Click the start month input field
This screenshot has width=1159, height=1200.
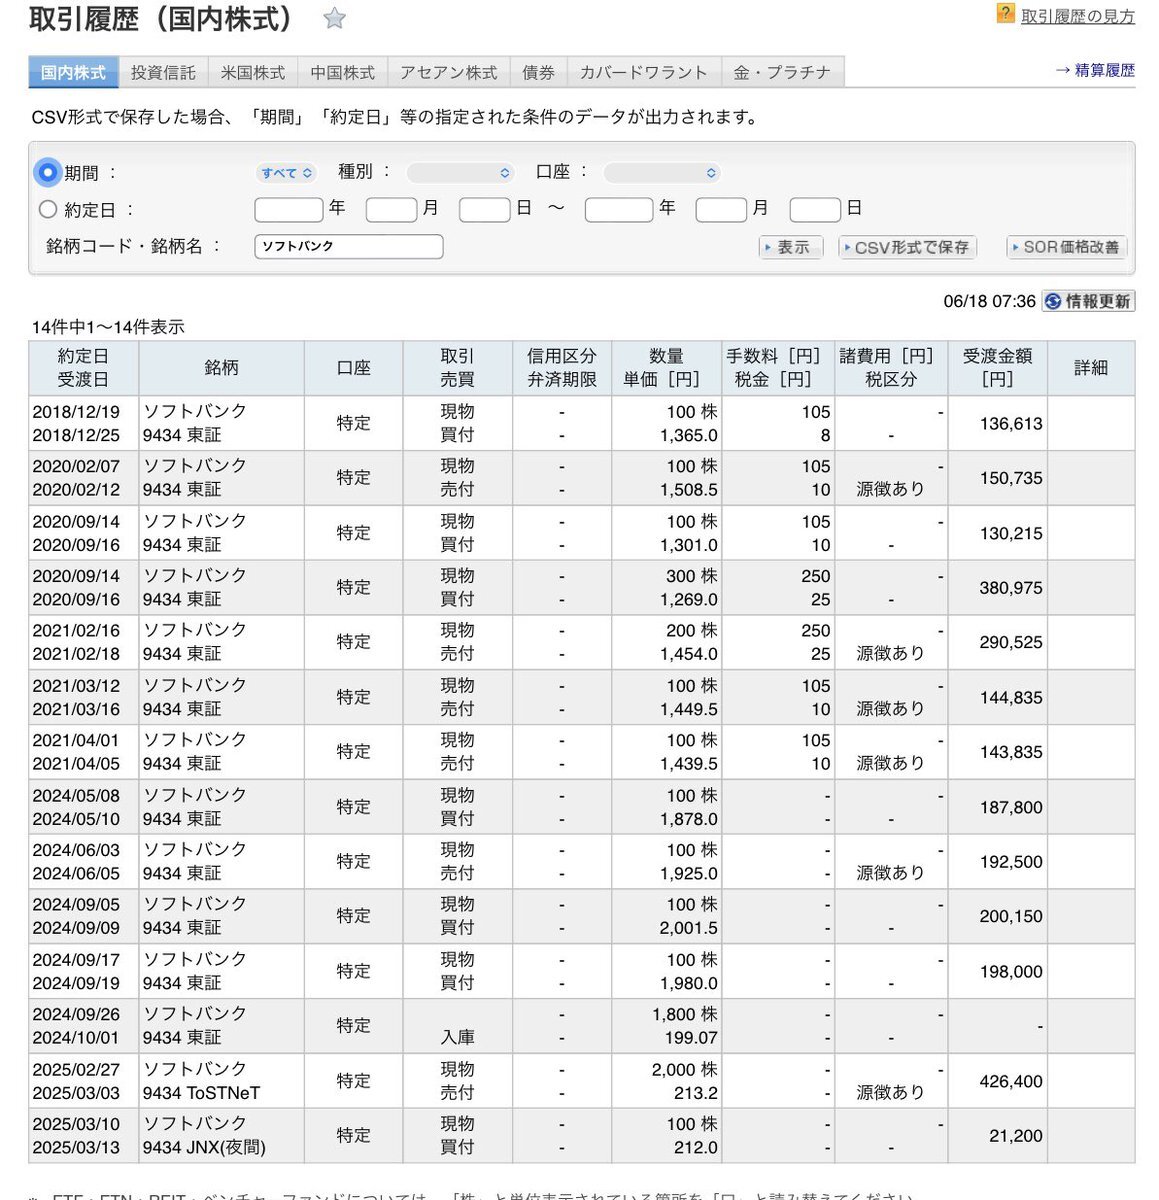[x=391, y=209]
